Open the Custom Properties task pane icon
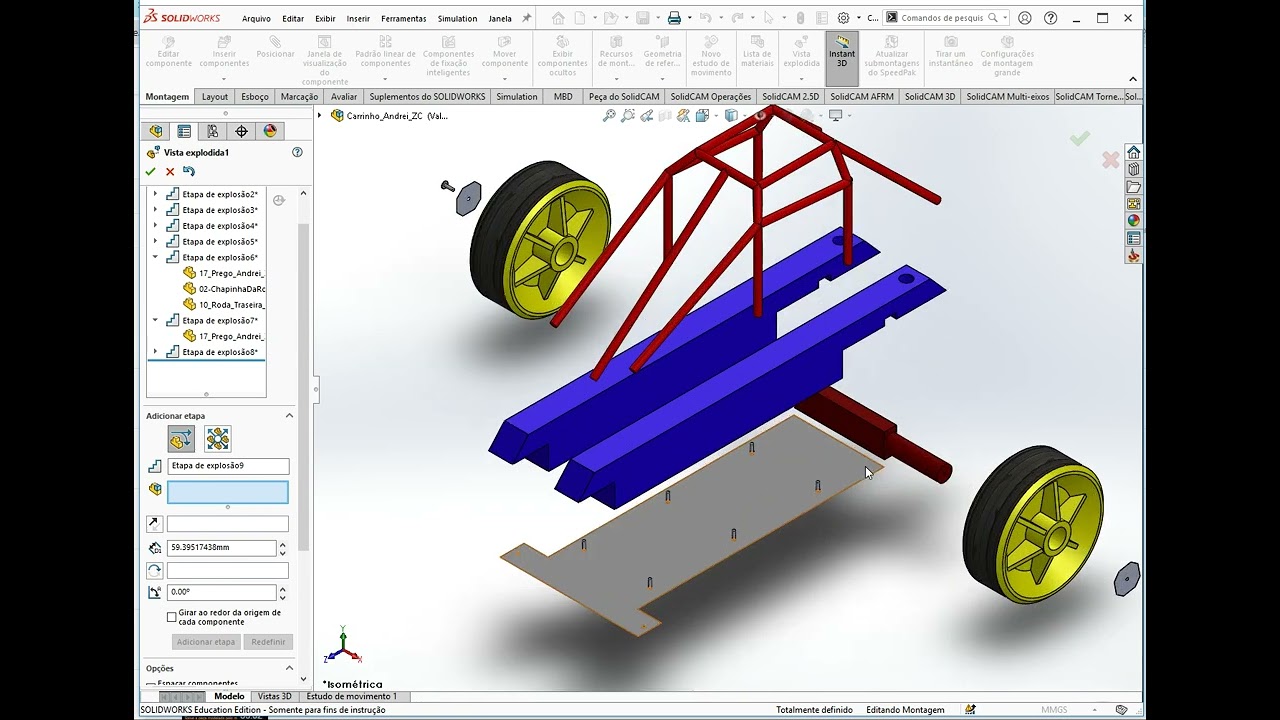This screenshot has width=1280, height=720. point(1133,239)
